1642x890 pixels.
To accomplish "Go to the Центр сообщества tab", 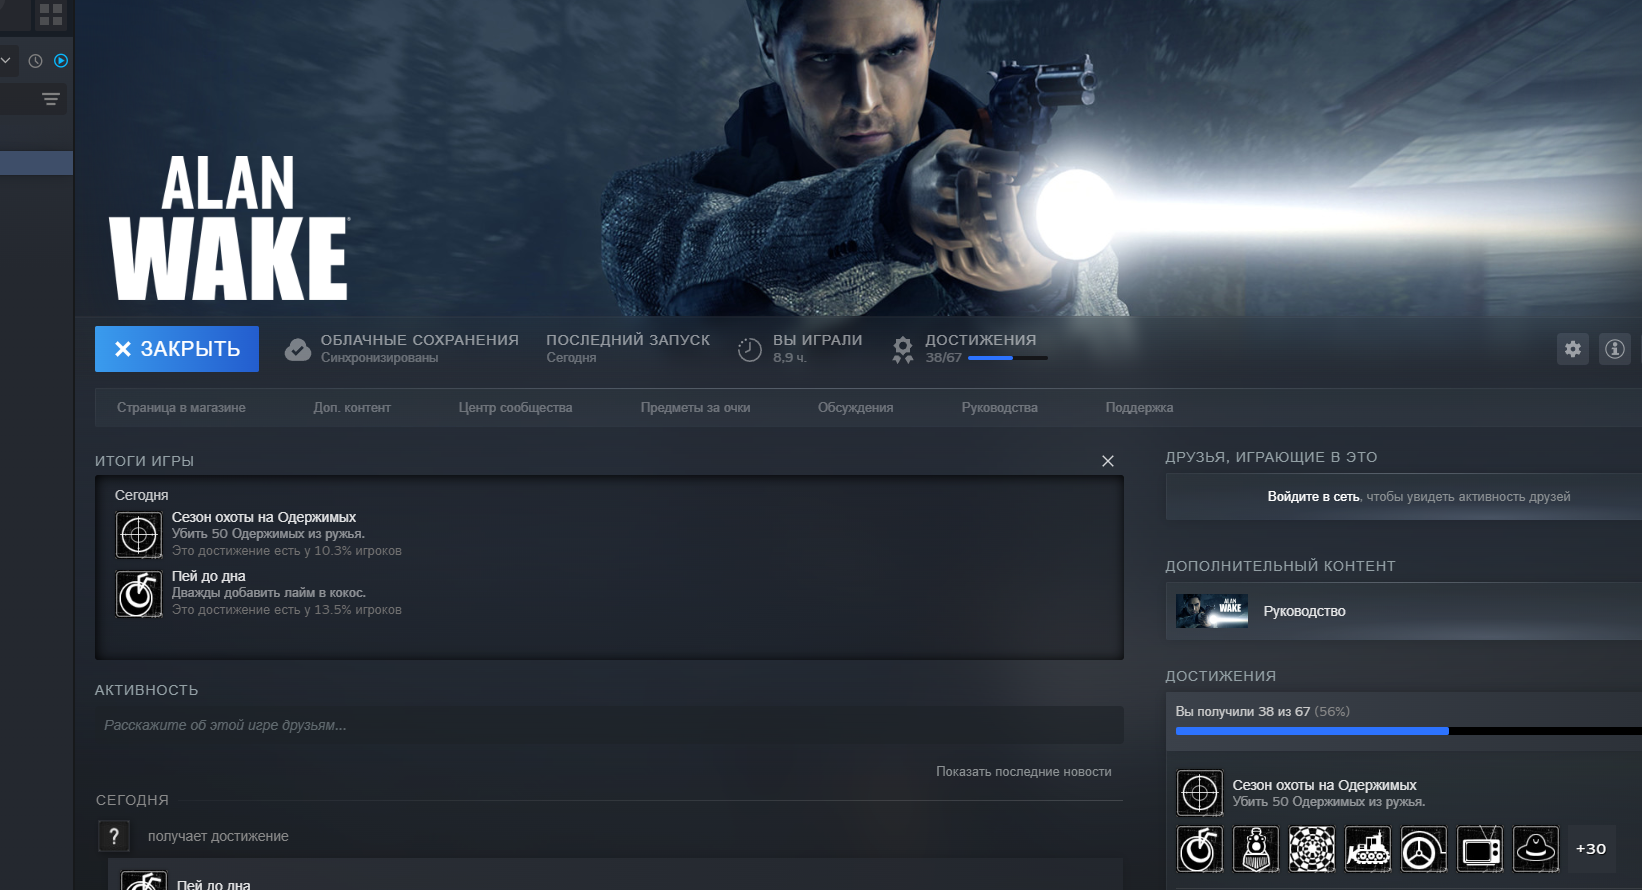I will coord(516,408).
